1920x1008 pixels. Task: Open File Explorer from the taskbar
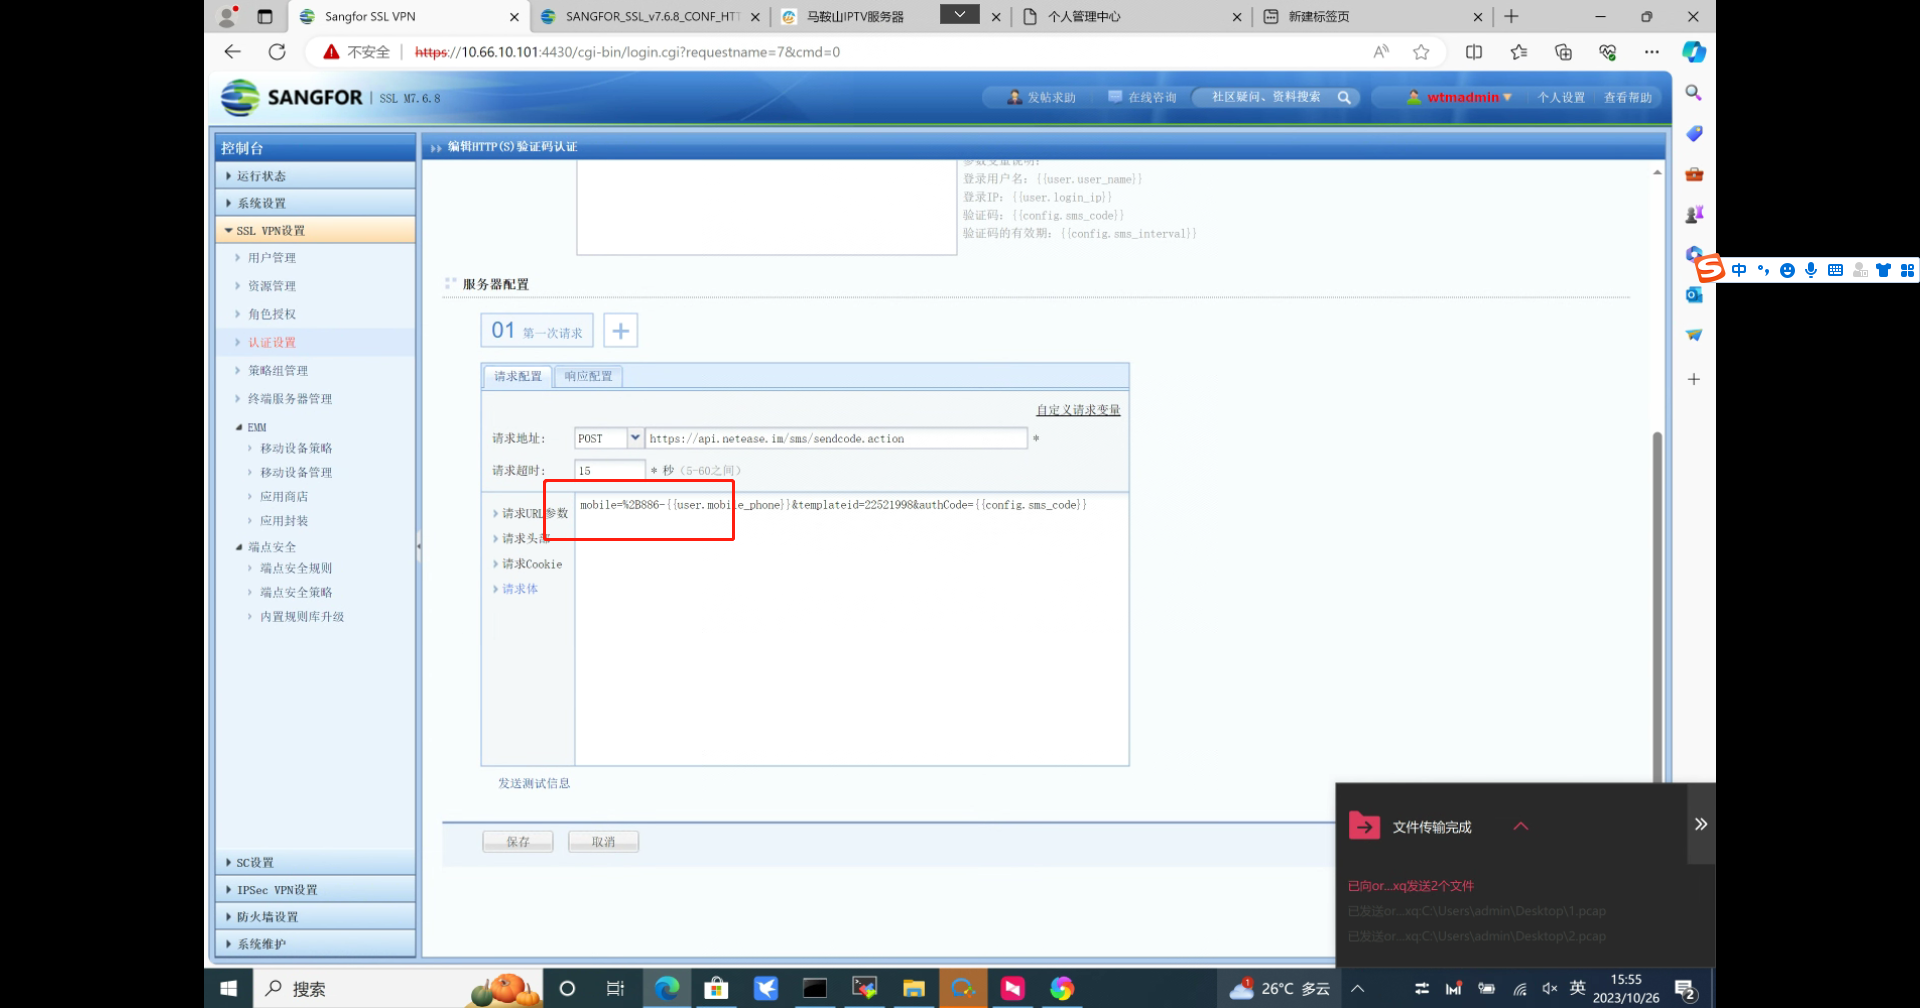913,989
